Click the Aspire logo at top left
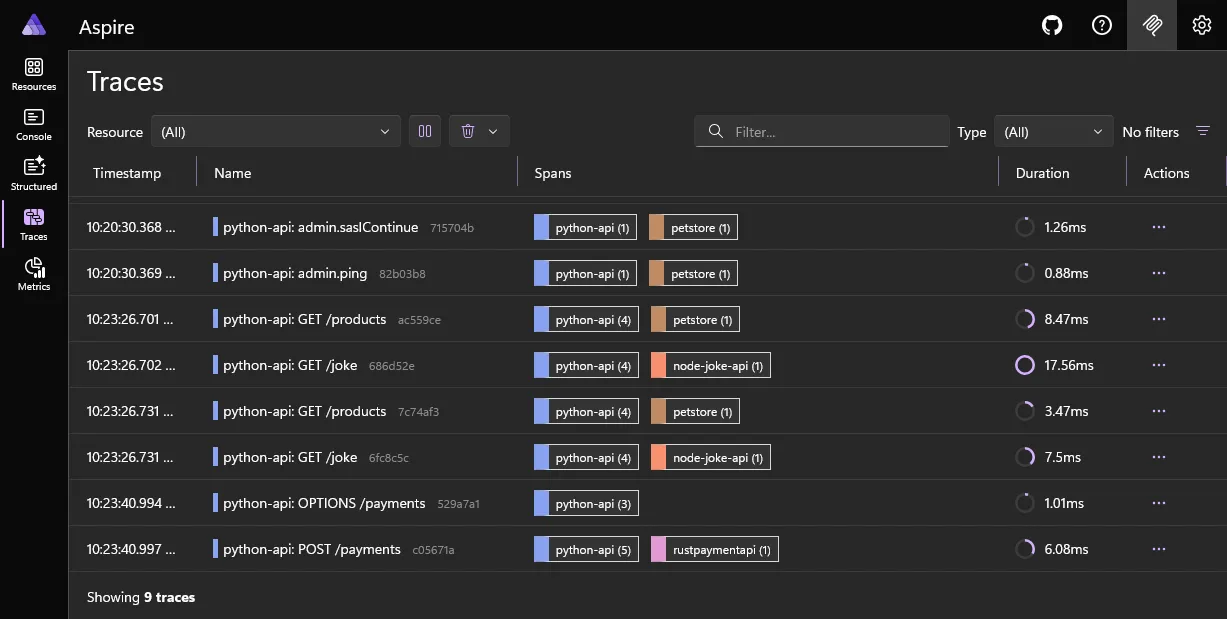 [x=33, y=25]
